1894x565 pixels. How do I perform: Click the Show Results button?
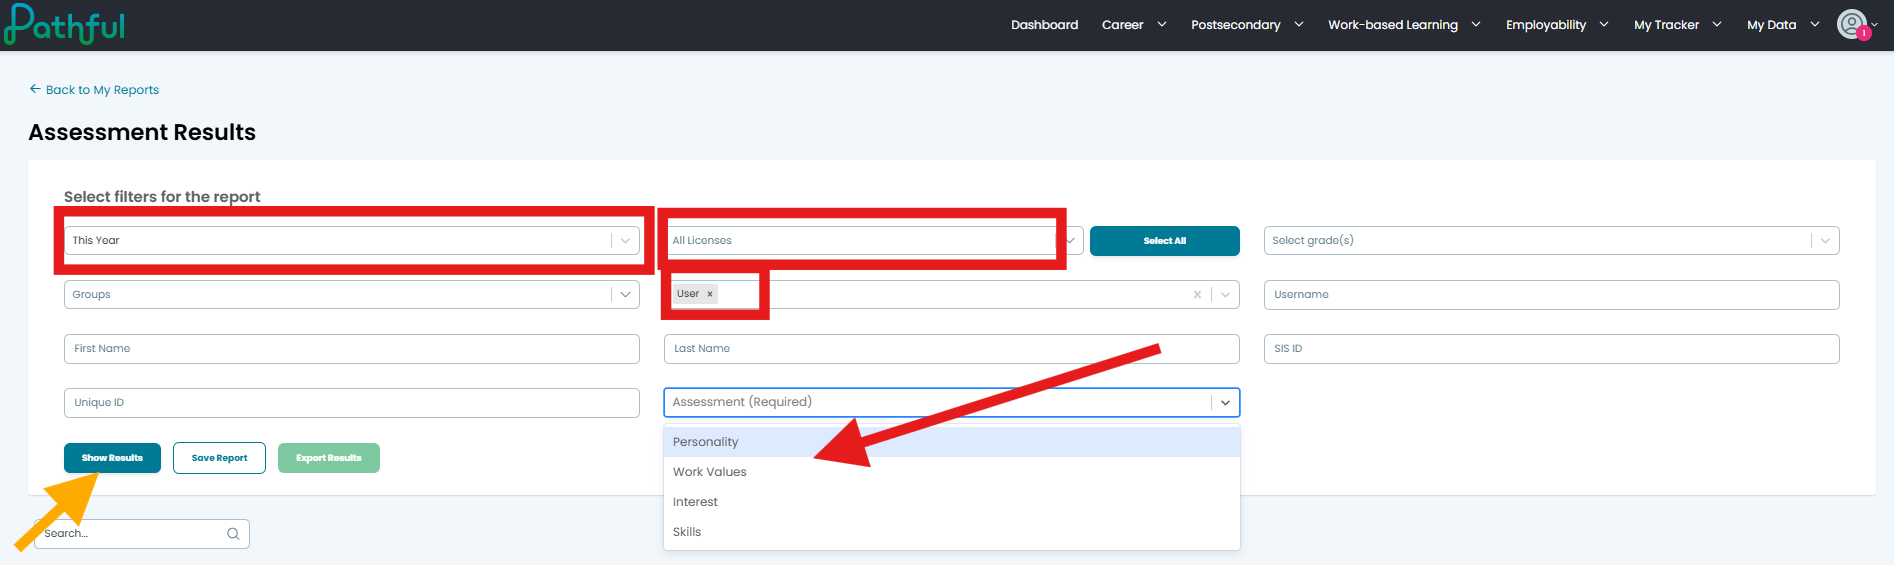(112, 458)
